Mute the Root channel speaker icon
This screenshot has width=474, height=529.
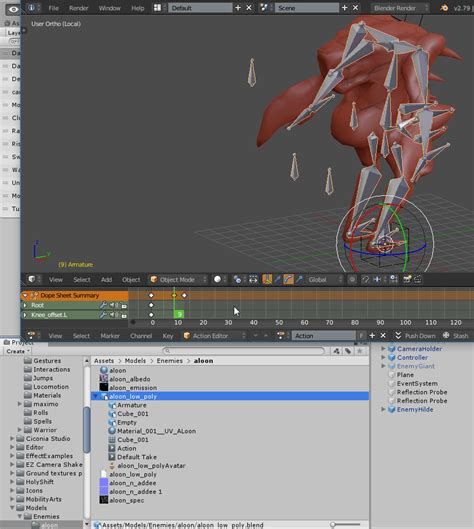click(113, 305)
